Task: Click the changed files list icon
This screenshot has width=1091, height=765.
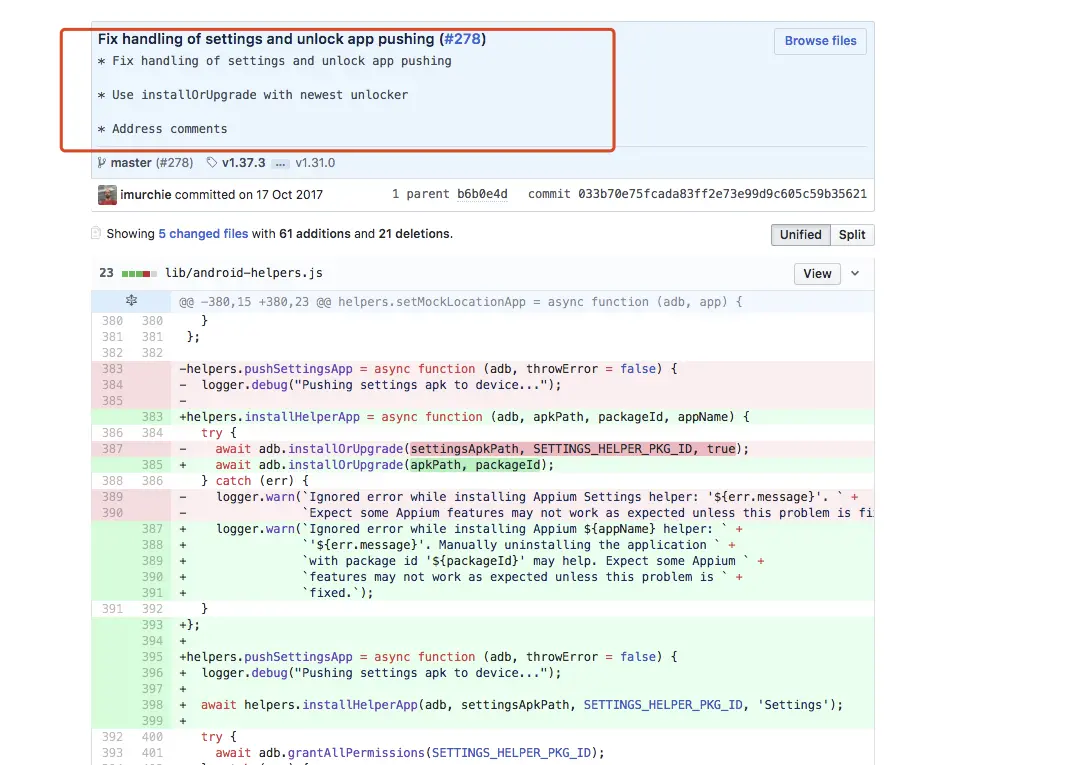Action: [x=96, y=233]
